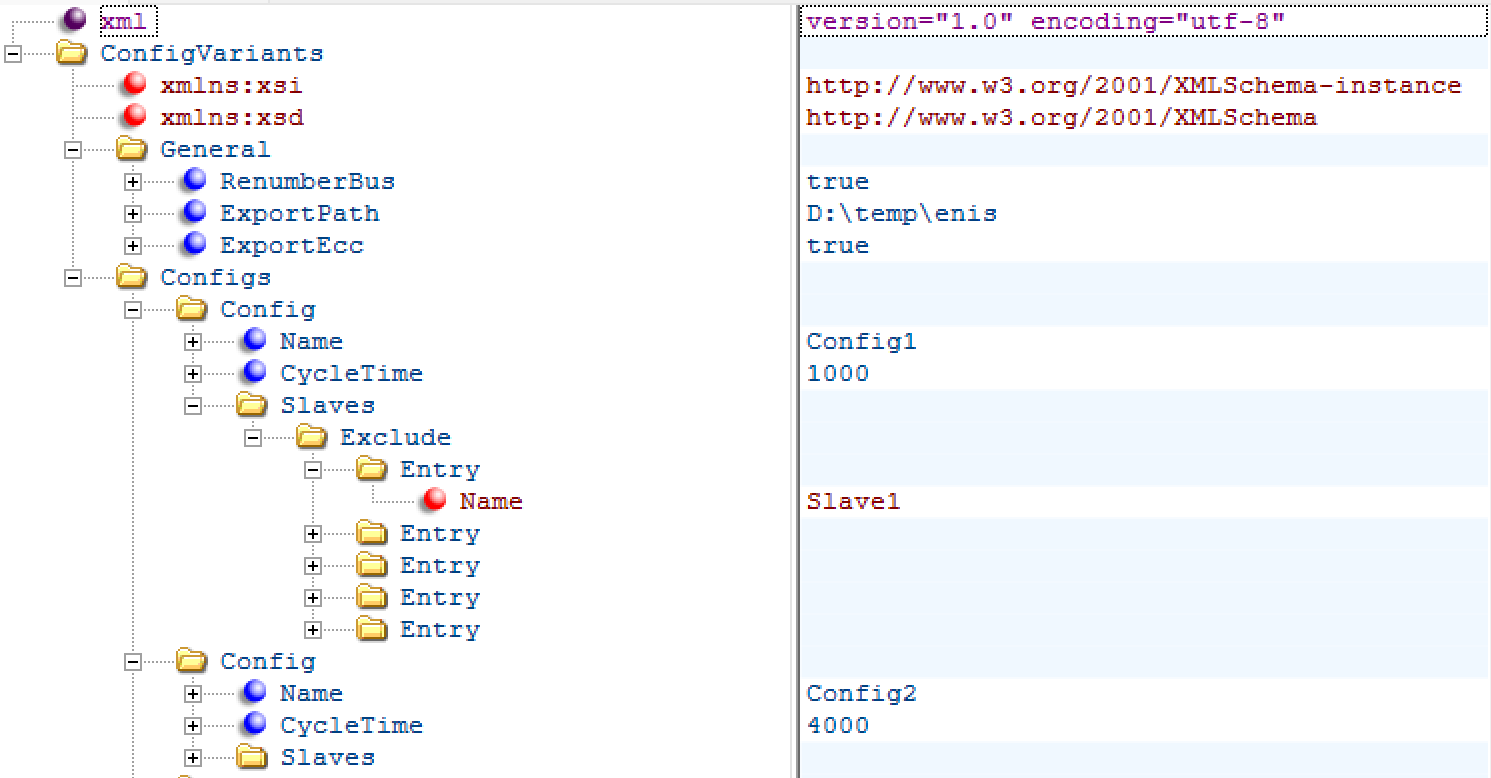The height and width of the screenshot is (778, 1491).
Task: Click the Exclude folder icon
Action: 311,435
